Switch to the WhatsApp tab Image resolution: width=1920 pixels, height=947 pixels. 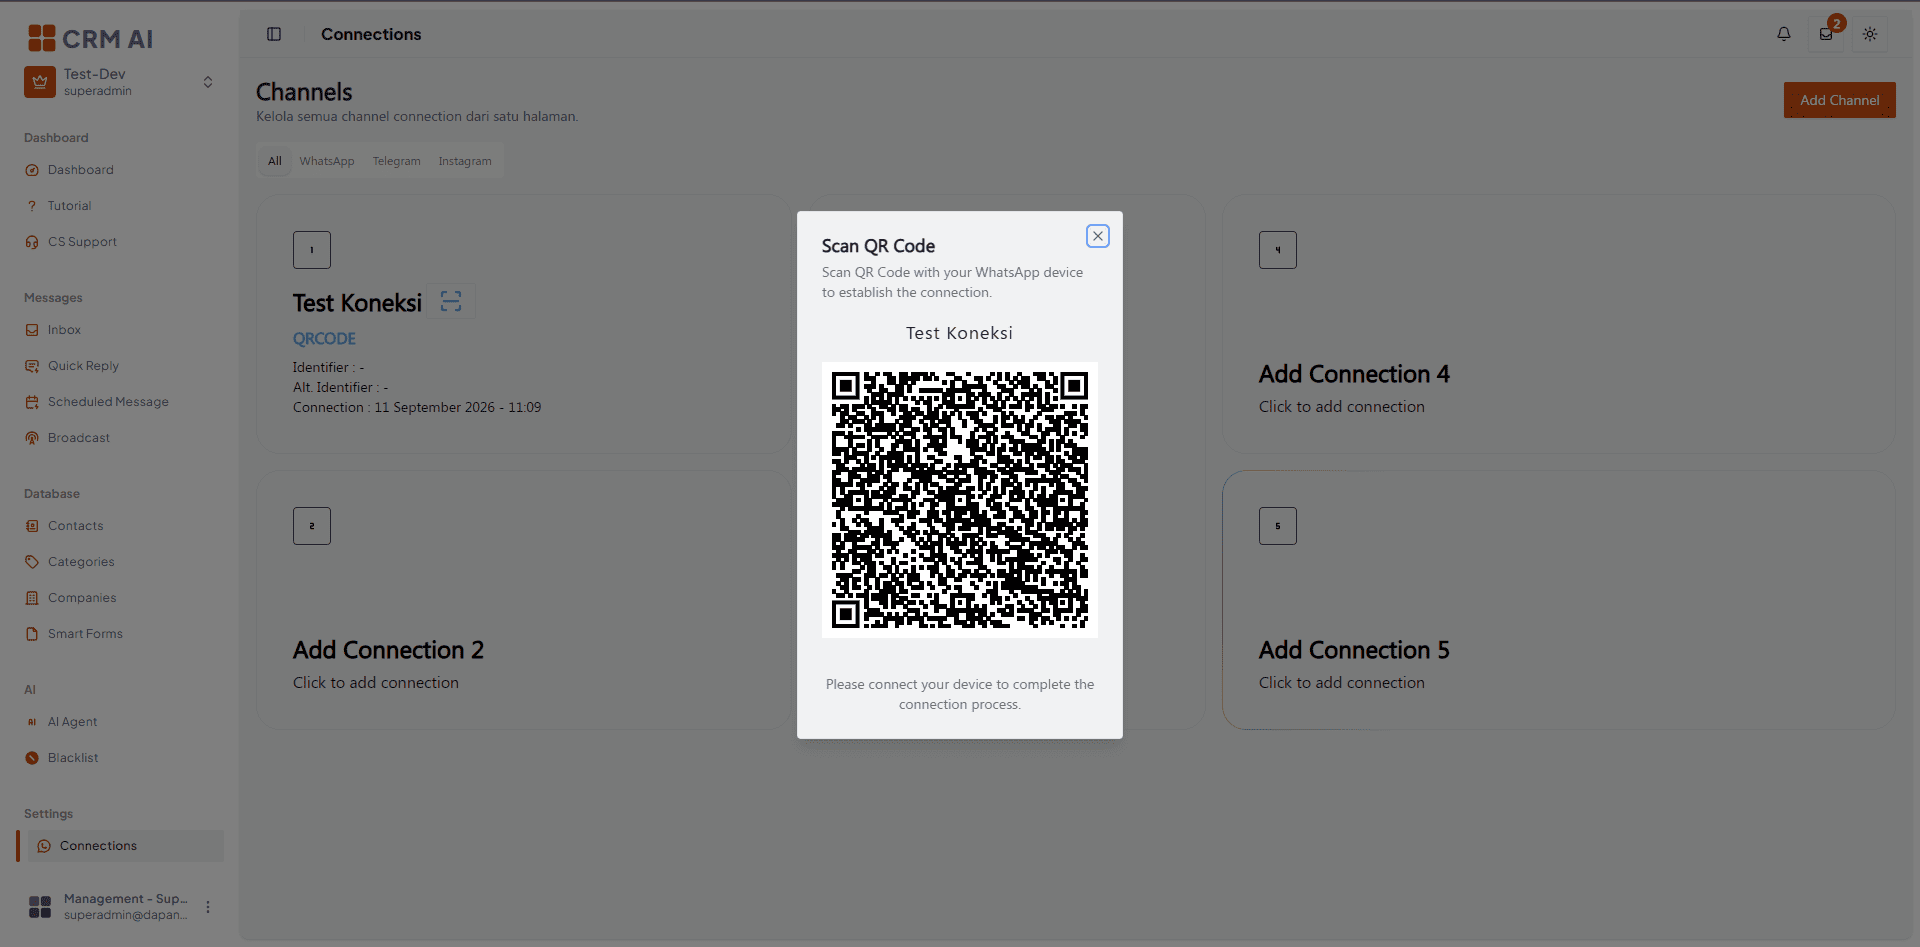pyautogui.click(x=327, y=161)
